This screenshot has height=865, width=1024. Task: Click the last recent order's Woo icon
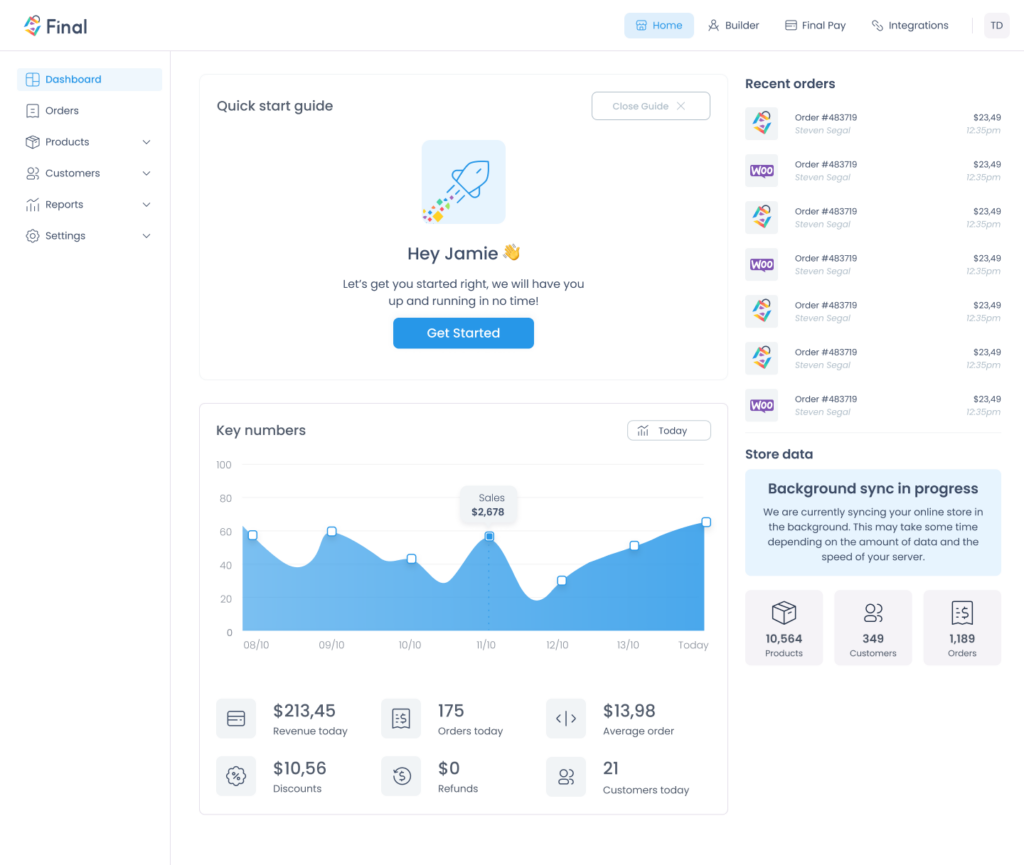pyautogui.click(x=761, y=405)
